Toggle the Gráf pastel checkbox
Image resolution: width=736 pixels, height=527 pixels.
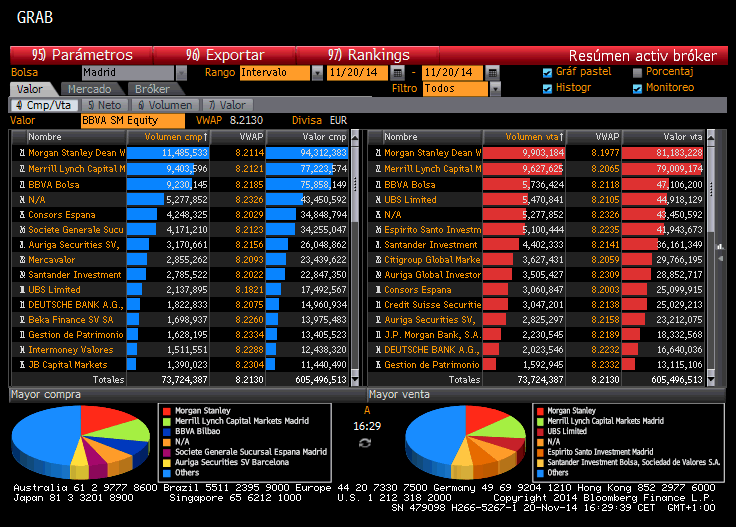547,72
